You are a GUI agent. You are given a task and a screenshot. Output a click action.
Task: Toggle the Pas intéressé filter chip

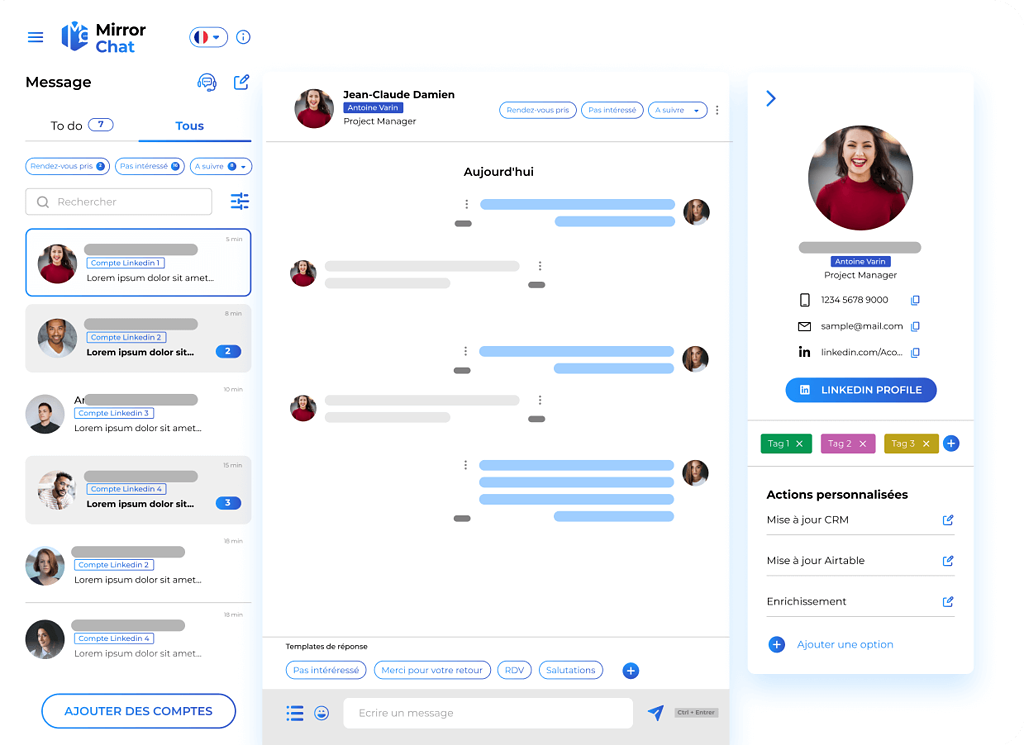click(x=148, y=166)
